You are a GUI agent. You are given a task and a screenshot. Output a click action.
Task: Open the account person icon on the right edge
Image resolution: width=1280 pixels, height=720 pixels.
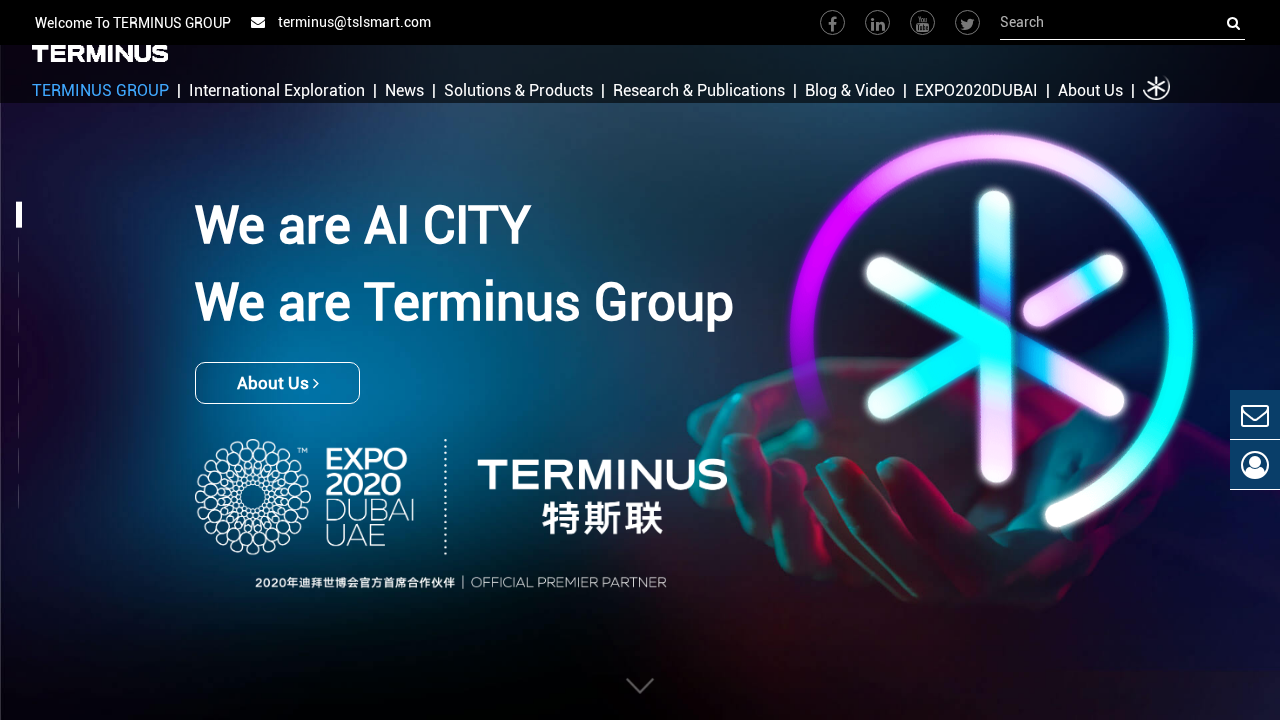(1255, 463)
